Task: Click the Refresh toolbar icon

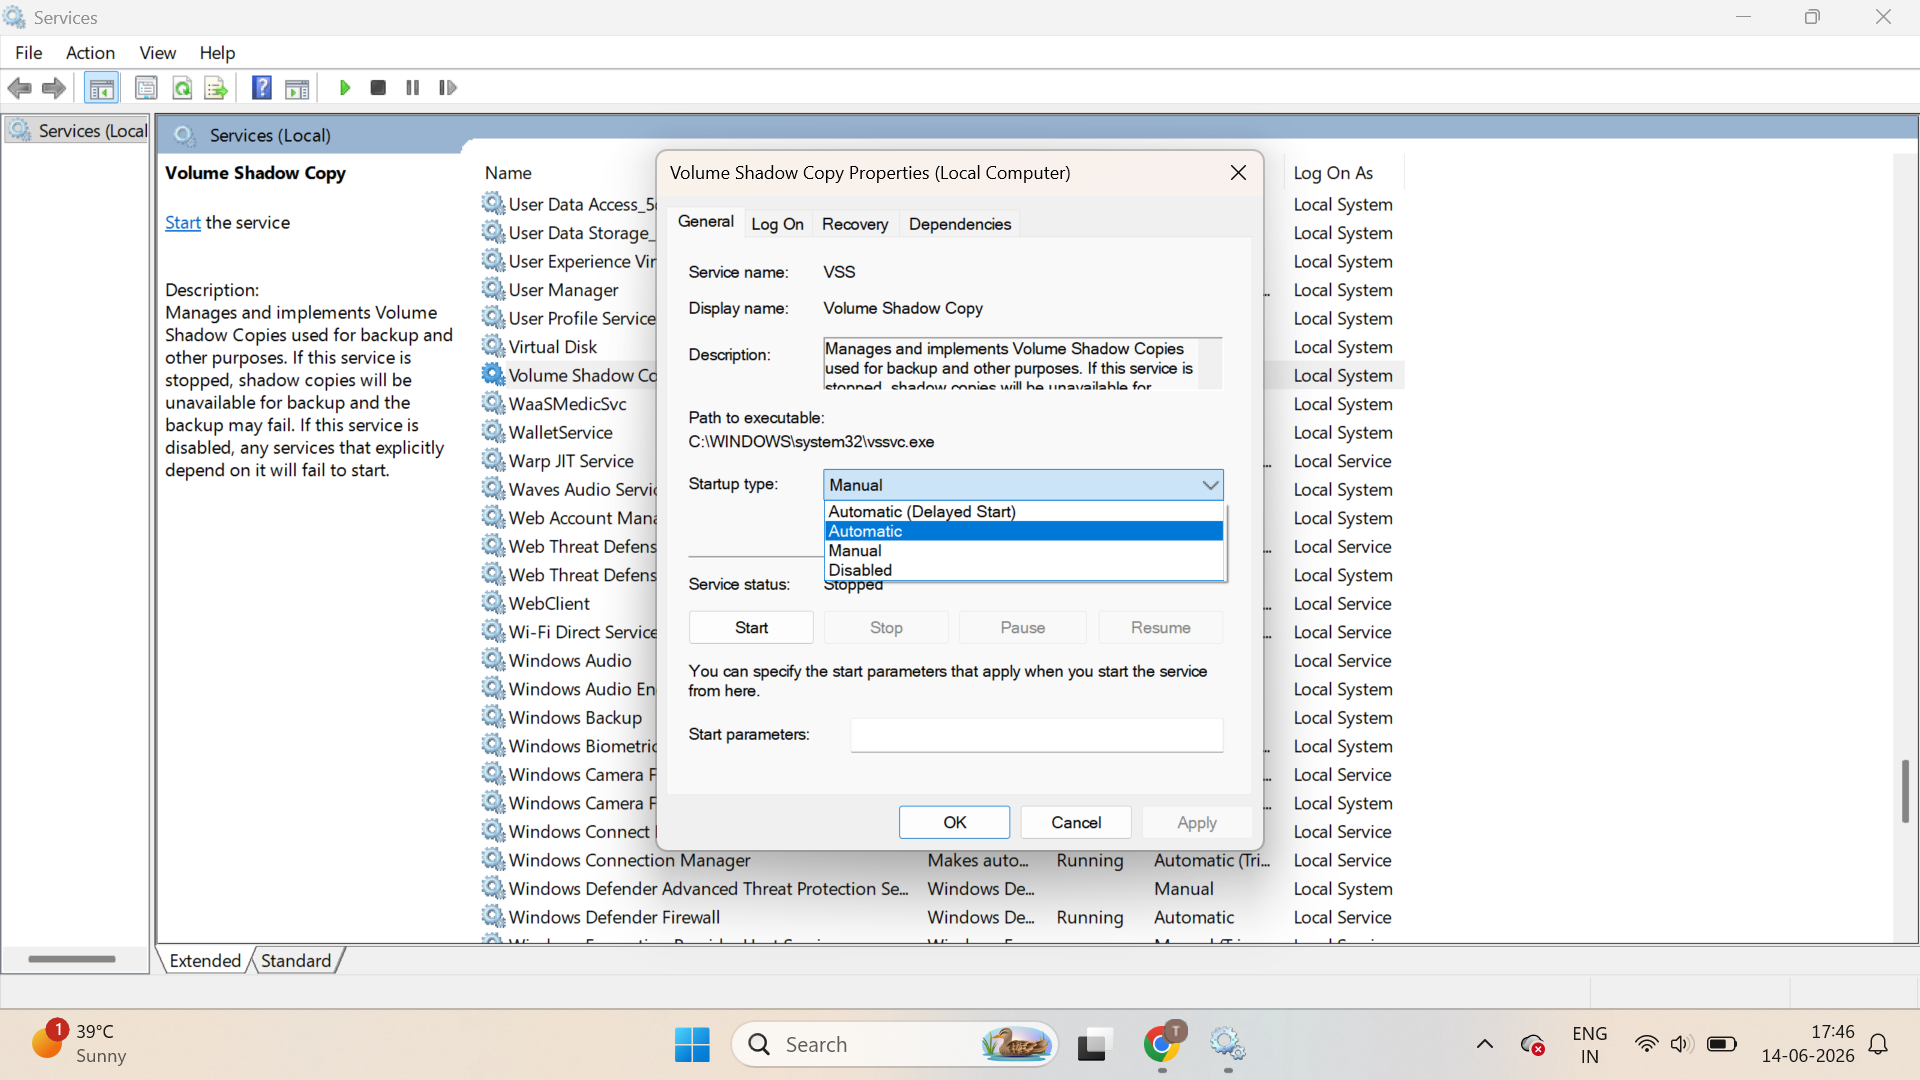Action: coord(182,88)
